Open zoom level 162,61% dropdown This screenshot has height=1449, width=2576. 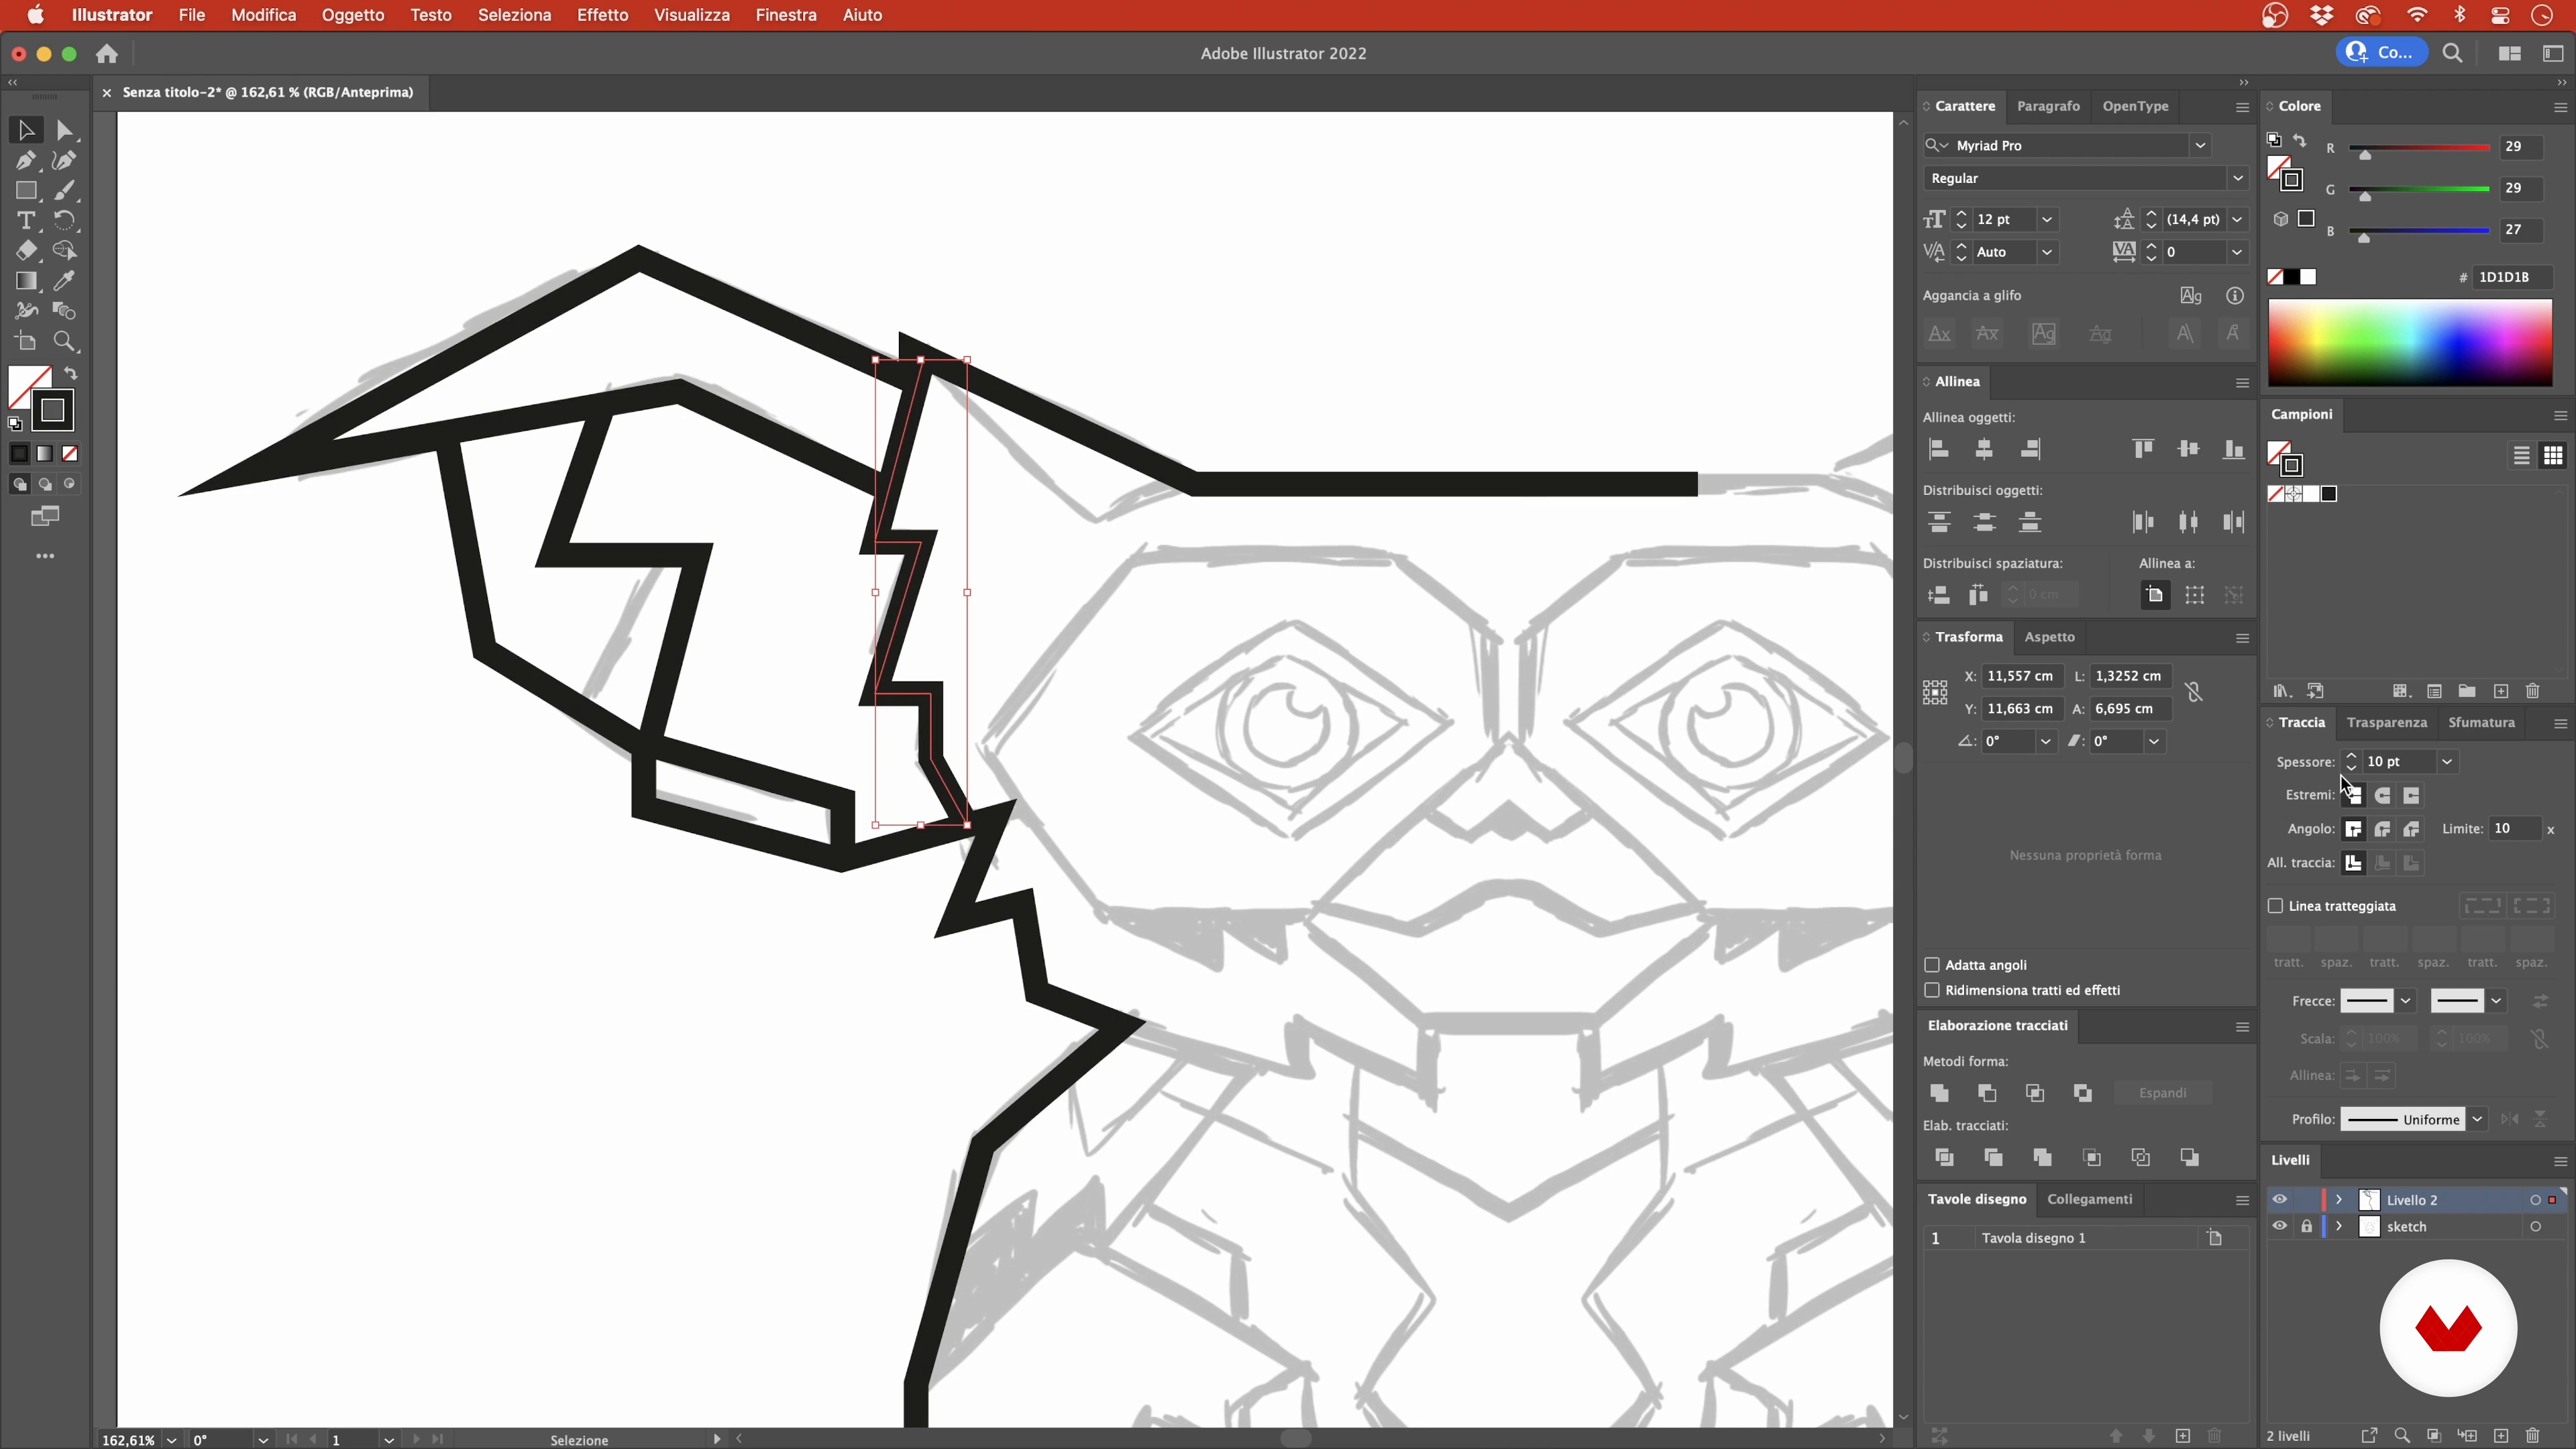[172, 1440]
